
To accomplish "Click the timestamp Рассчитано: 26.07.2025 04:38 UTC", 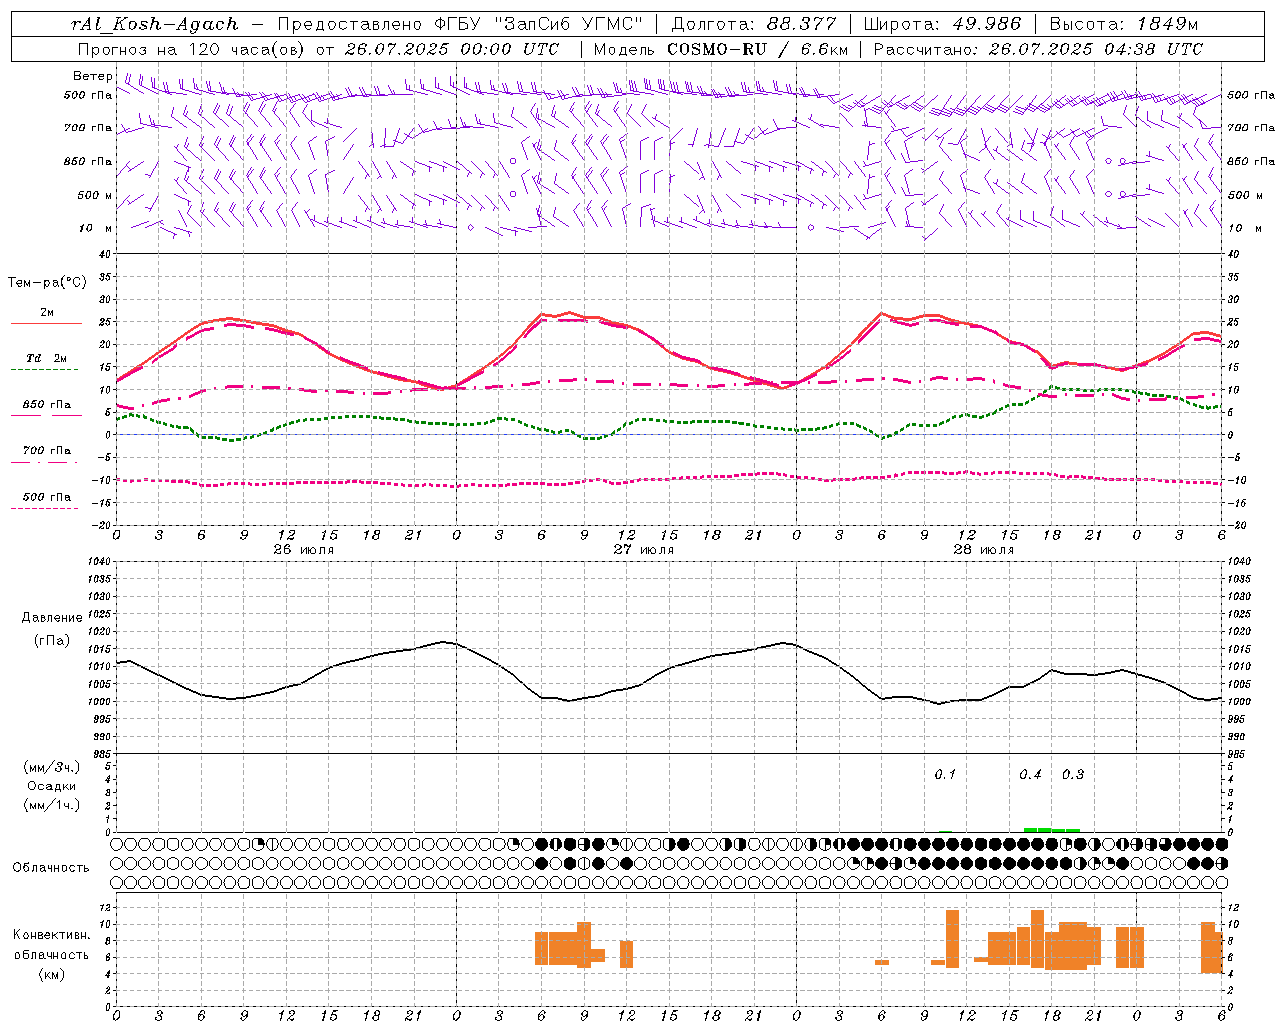I will coord(1038,49).
